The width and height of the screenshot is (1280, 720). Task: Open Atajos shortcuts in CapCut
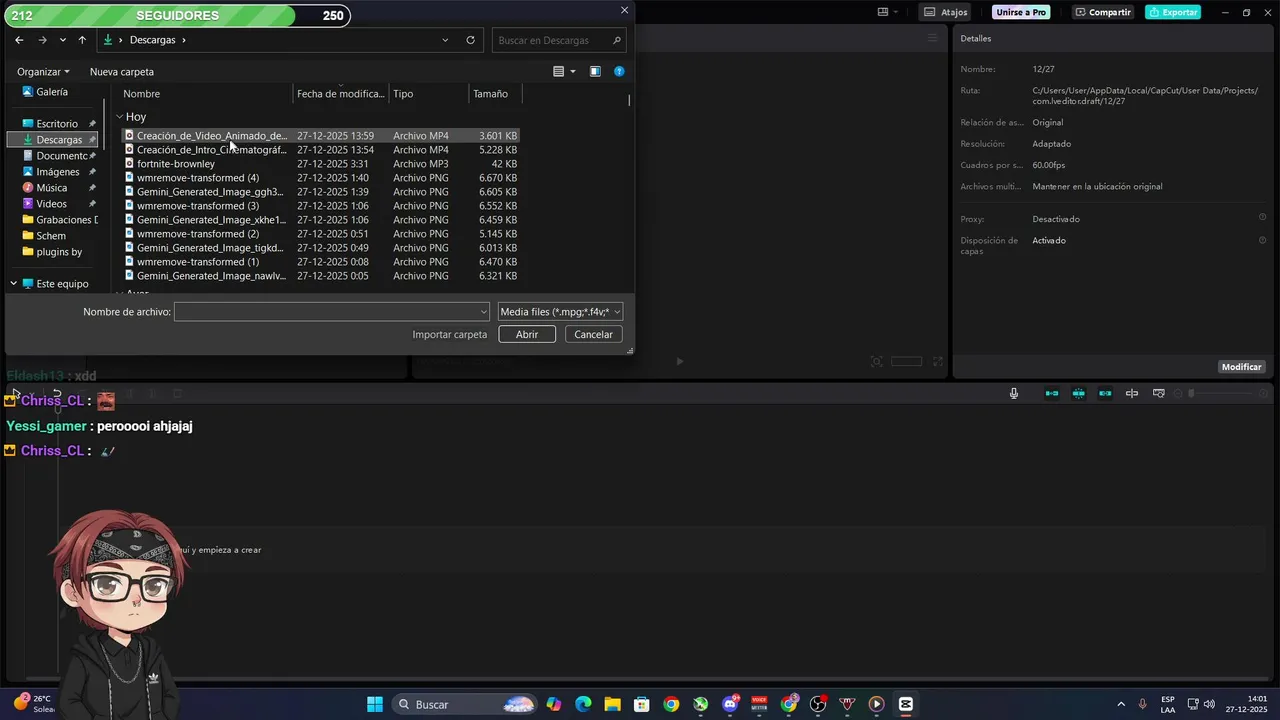tap(946, 12)
